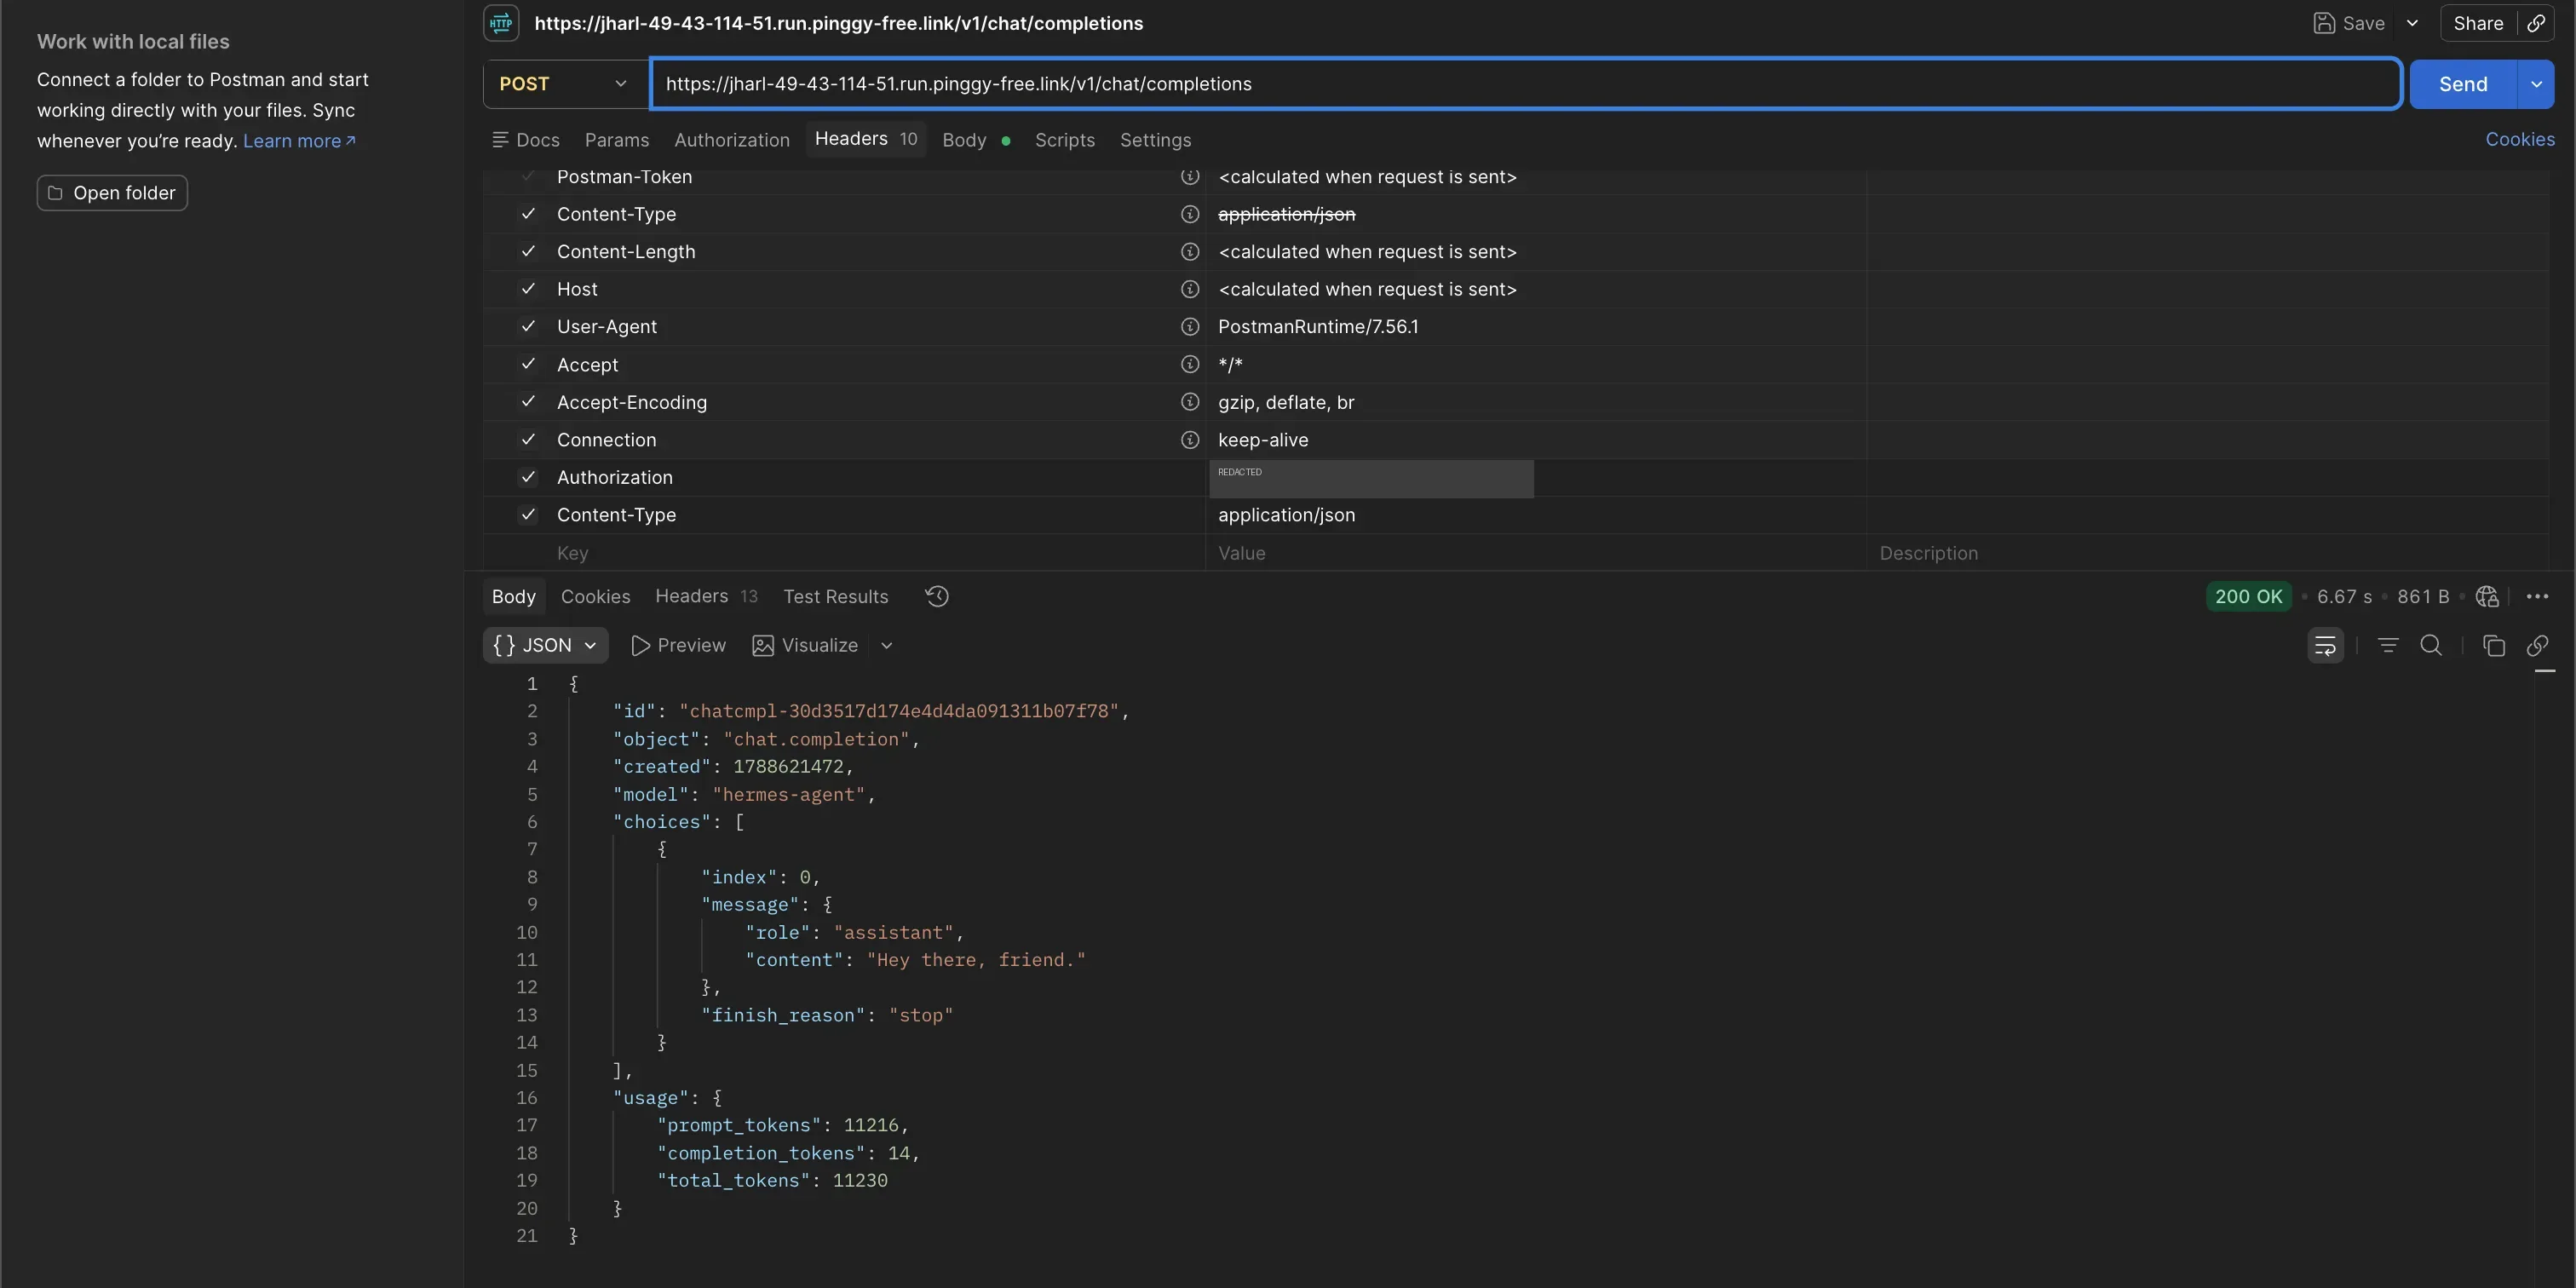The height and width of the screenshot is (1288, 2576).
Task: Click the Preview button
Action: (x=678, y=646)
